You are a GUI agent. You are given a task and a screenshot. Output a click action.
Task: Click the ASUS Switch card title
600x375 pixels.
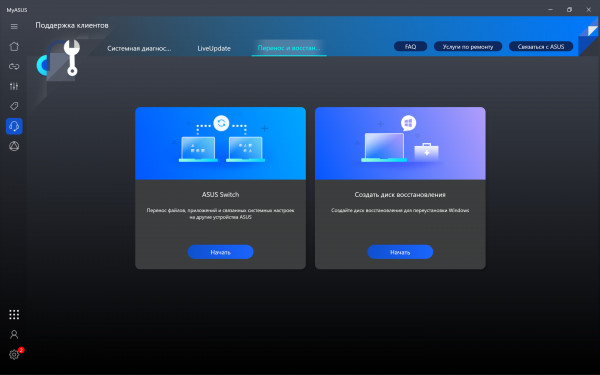tap(220, 194)
